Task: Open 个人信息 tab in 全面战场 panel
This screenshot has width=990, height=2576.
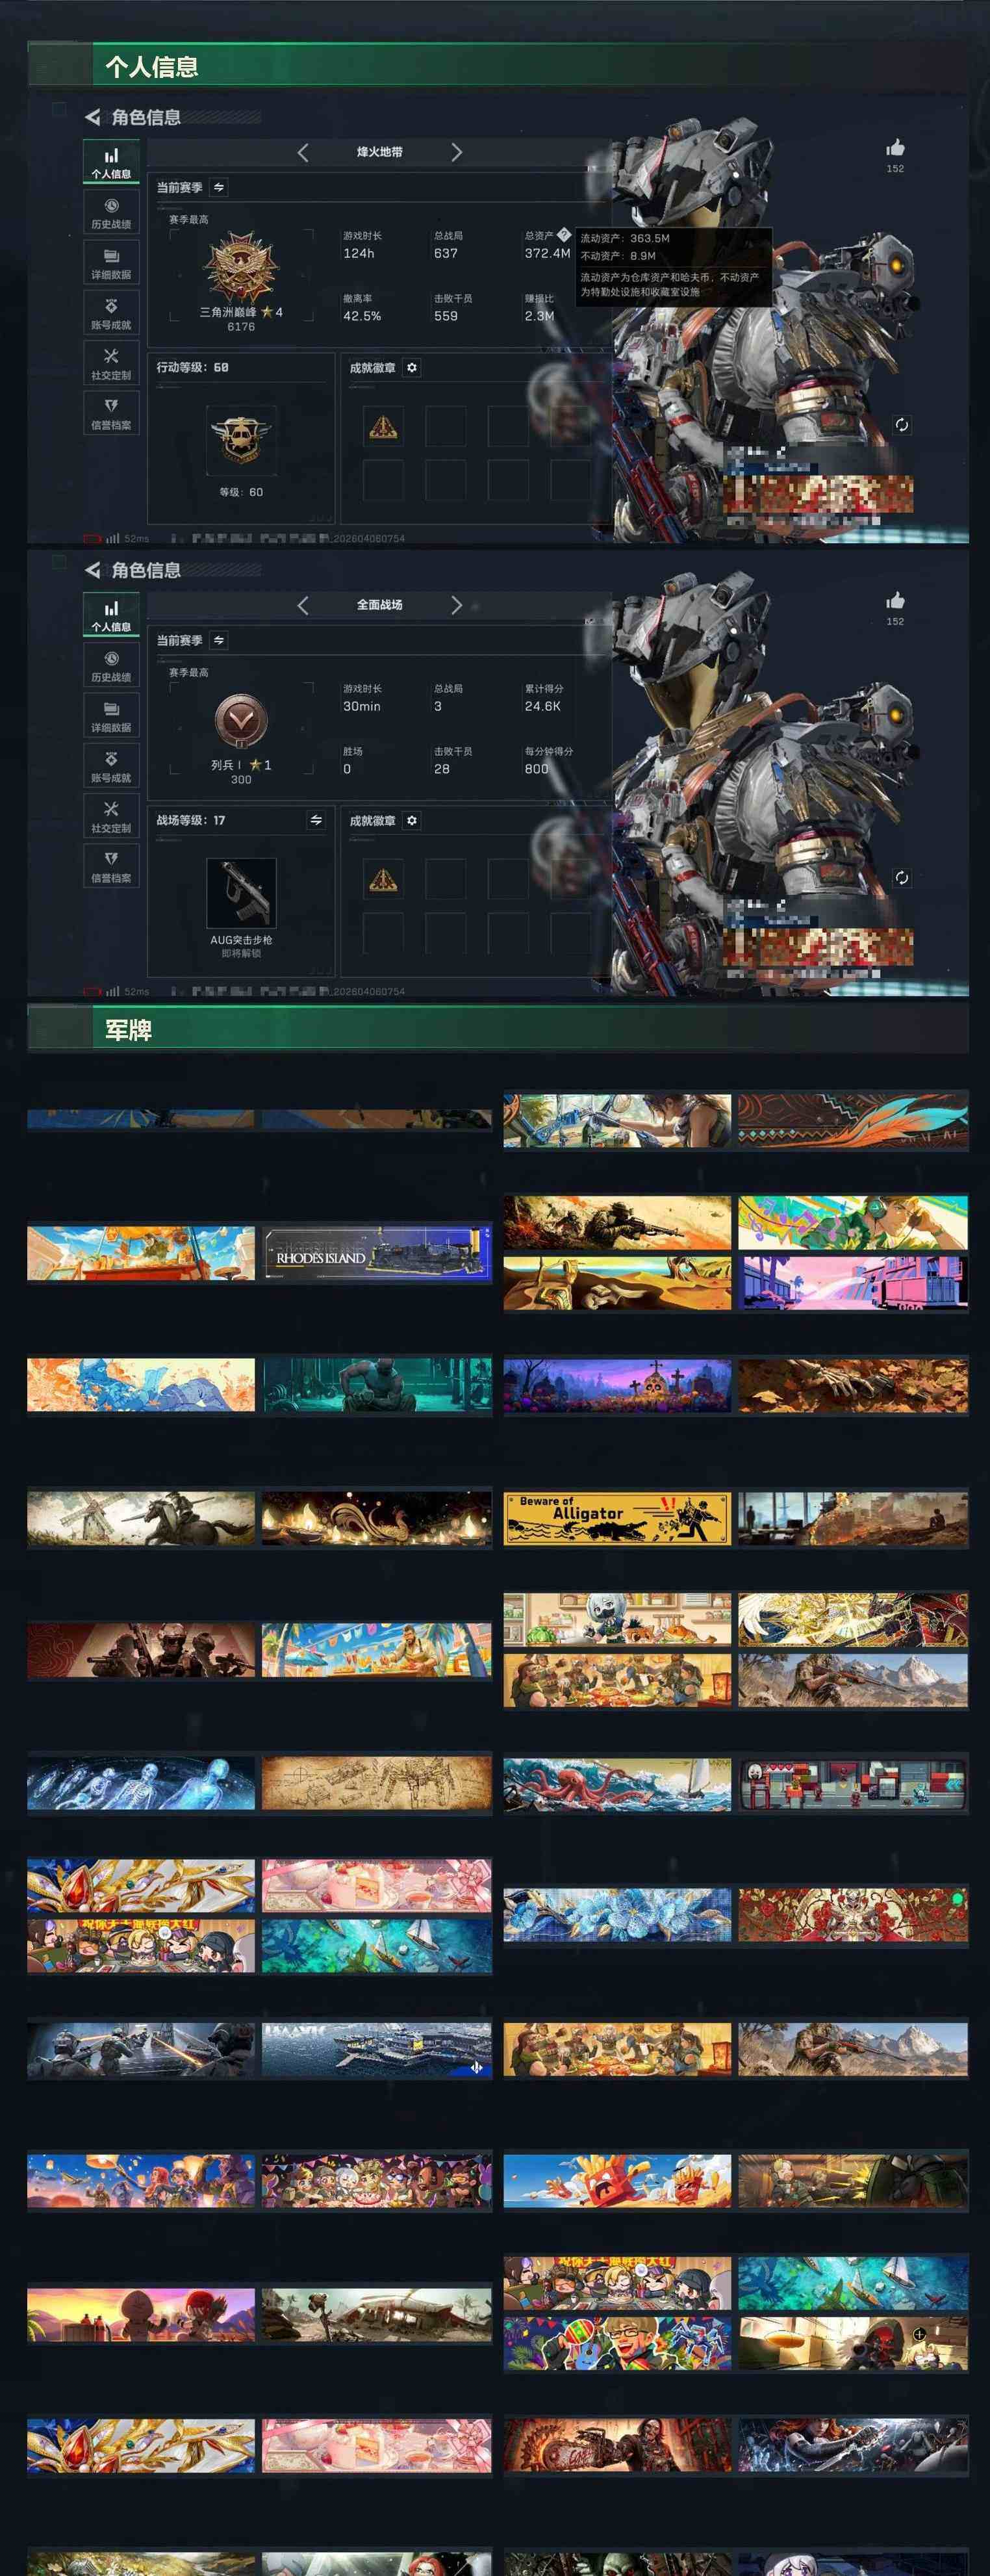Action: click(x=111, y=616)
